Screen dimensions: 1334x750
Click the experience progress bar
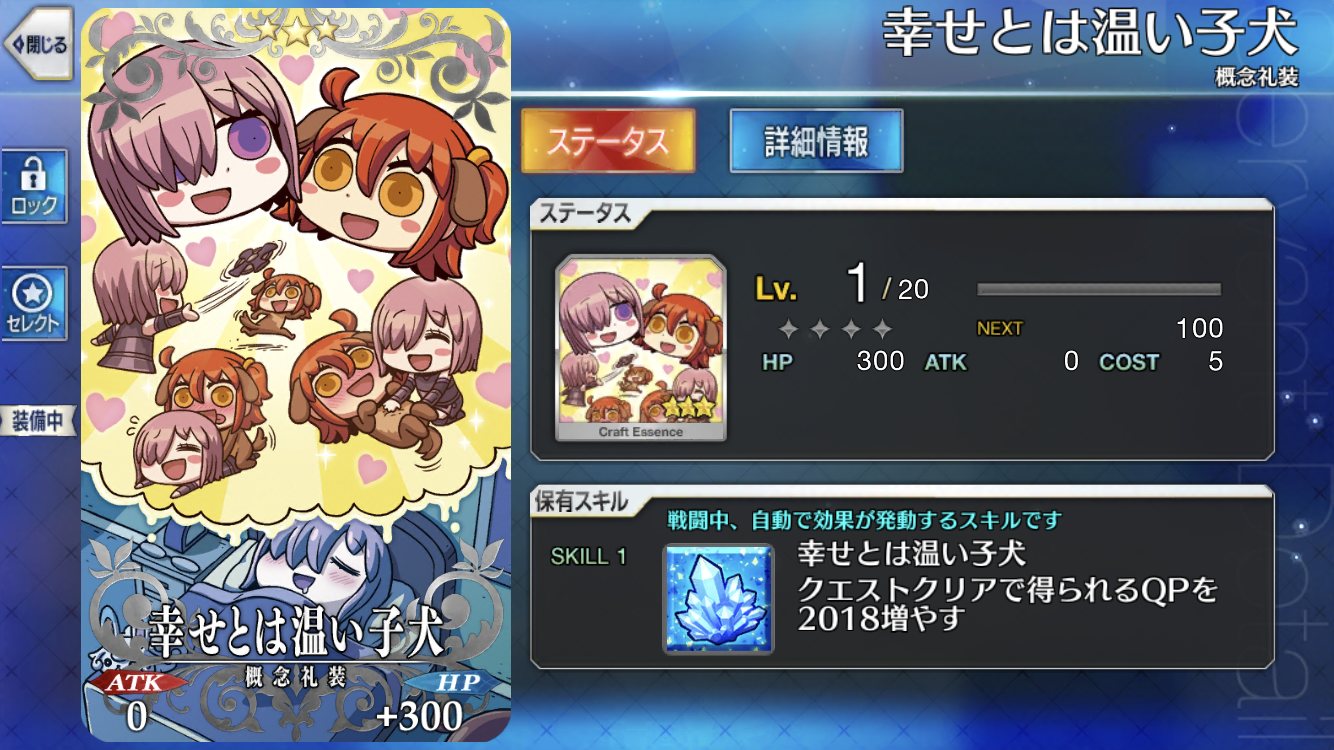[x=1099, y=289]
